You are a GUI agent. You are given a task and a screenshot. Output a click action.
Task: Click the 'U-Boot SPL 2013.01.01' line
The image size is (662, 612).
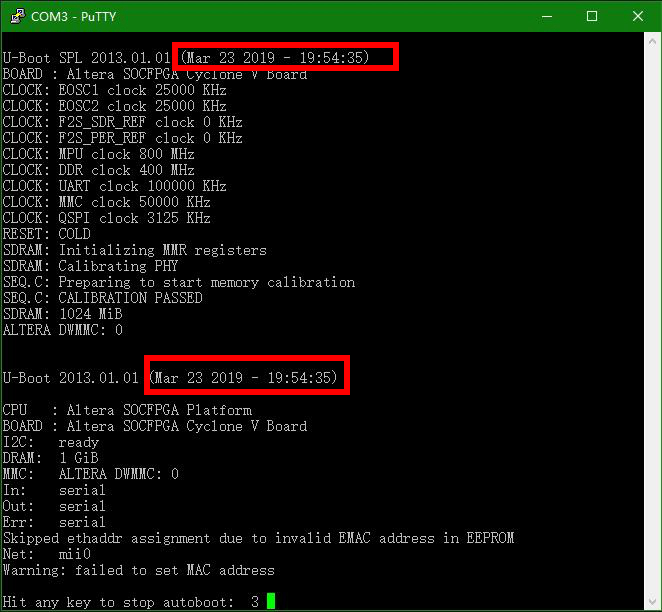pos(186,57)
